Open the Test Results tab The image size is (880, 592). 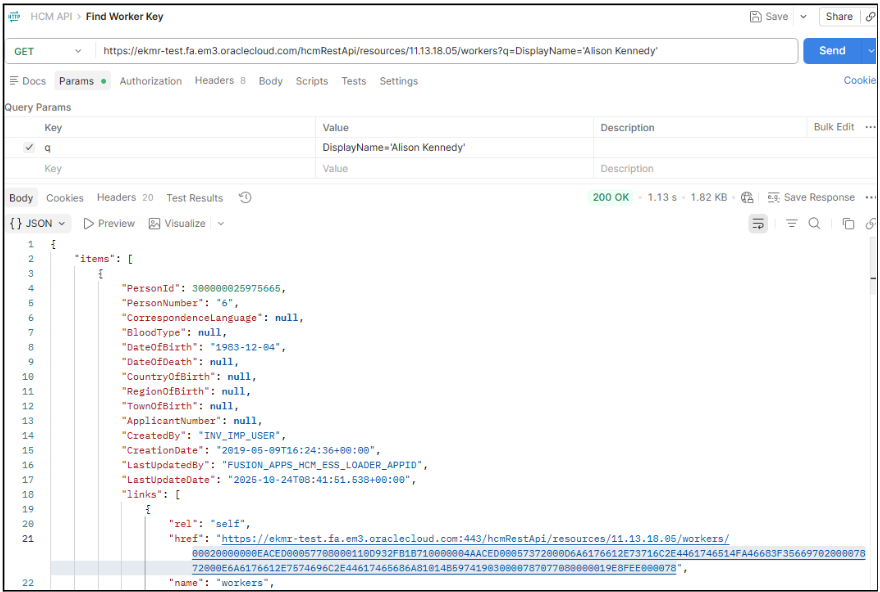(x=194, y=198)
